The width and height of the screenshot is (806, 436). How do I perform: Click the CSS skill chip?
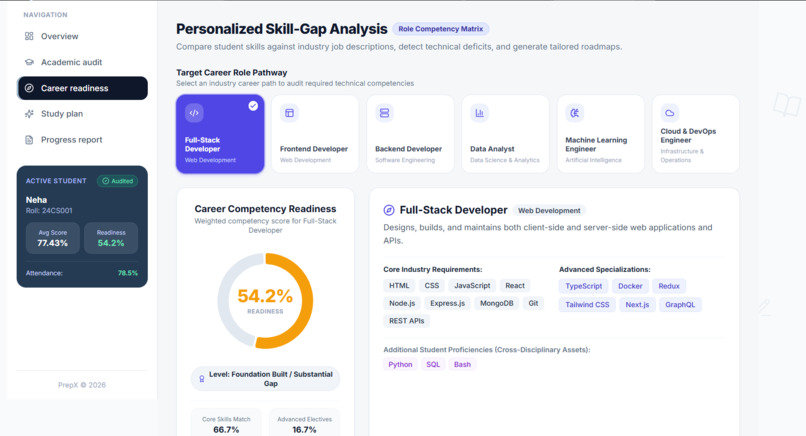point(432,286)
